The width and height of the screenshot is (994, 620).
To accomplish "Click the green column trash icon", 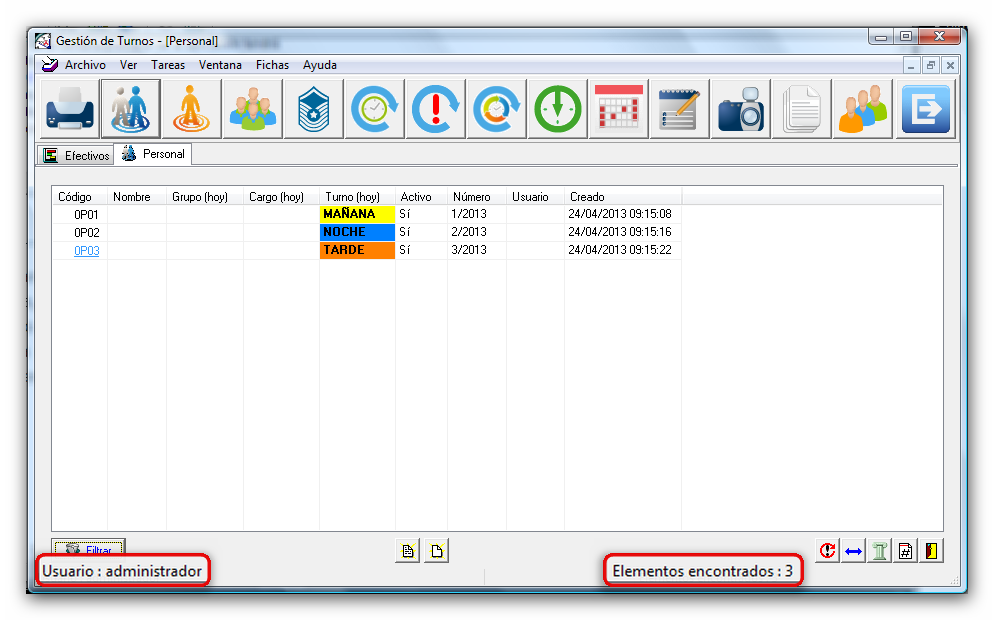I will [879, 551].
